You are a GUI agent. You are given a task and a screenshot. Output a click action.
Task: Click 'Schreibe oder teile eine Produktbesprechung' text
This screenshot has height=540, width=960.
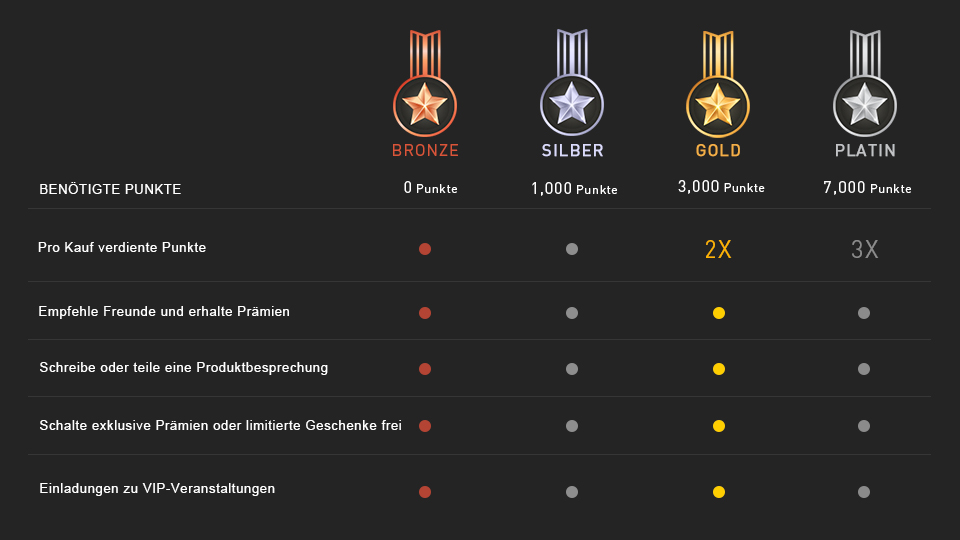pos(184,367)
